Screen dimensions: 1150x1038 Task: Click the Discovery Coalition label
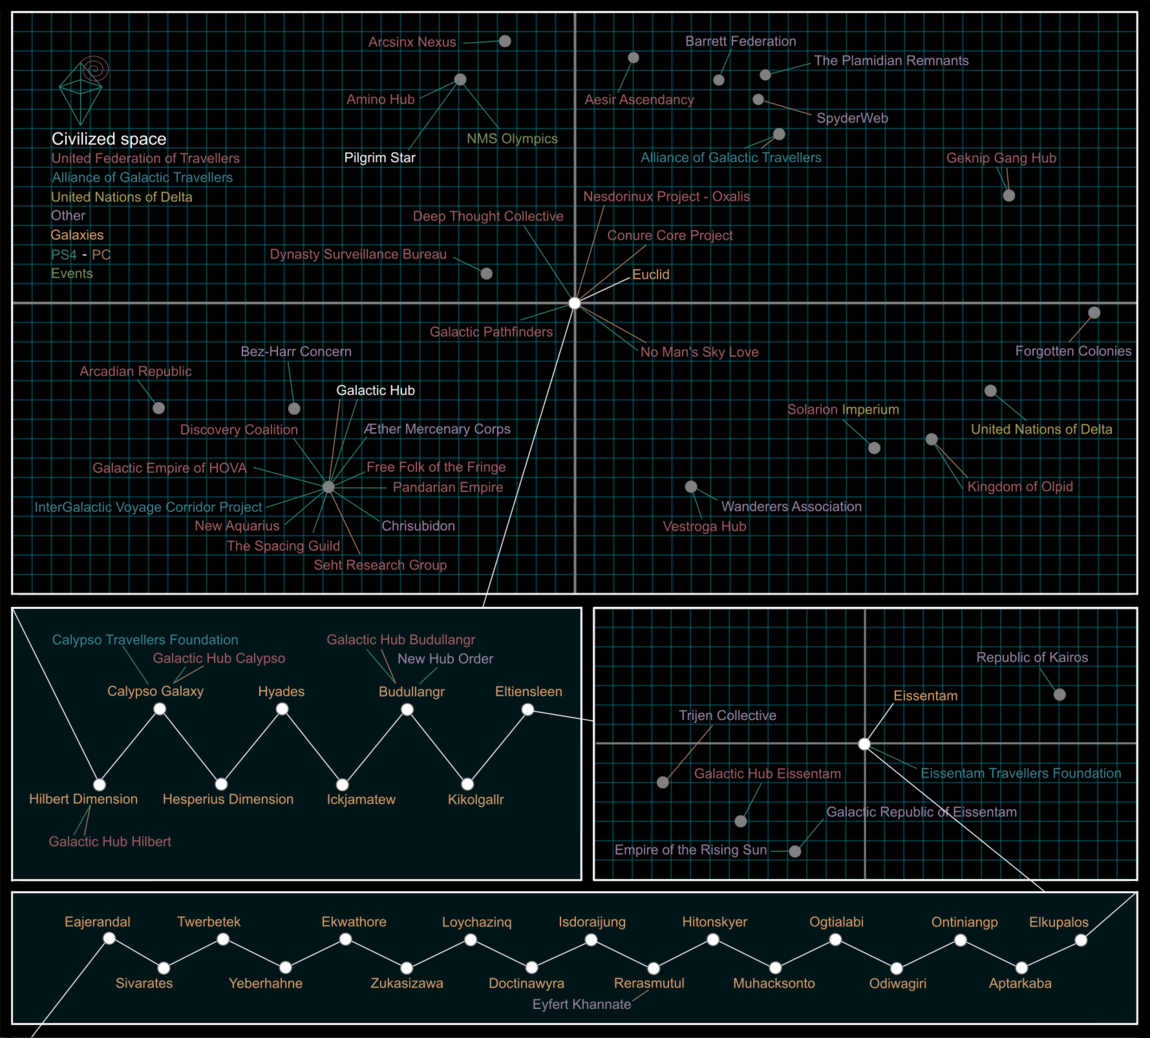pyautogui.click(x=239, y=429)
